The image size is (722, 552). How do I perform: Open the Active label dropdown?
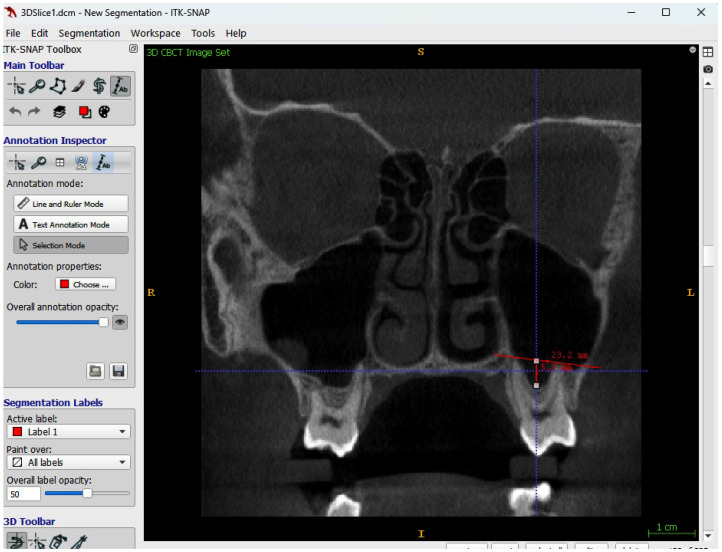click(x=69, y=432)
